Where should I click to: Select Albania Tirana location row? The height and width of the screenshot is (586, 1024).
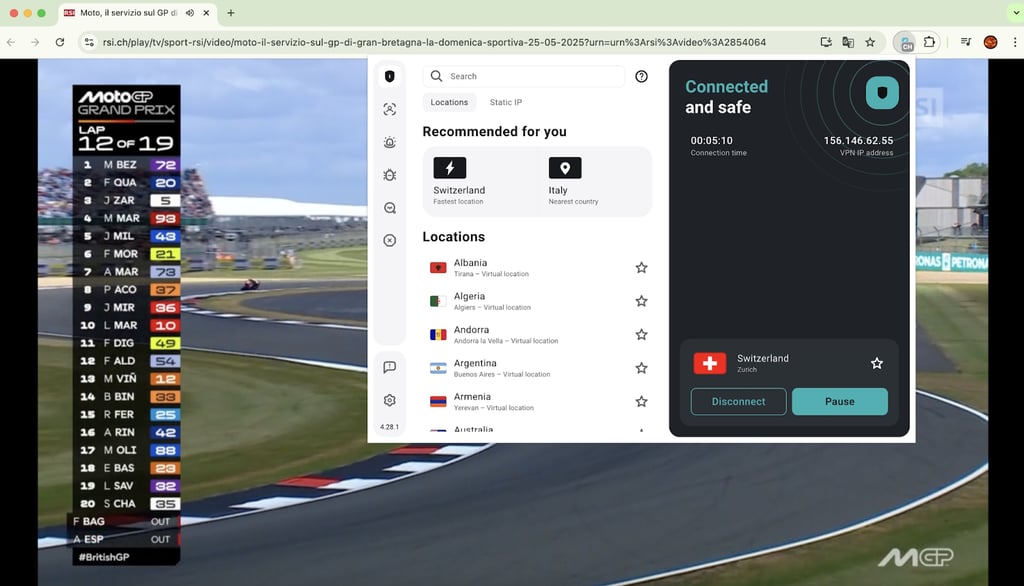pos(537,268)
